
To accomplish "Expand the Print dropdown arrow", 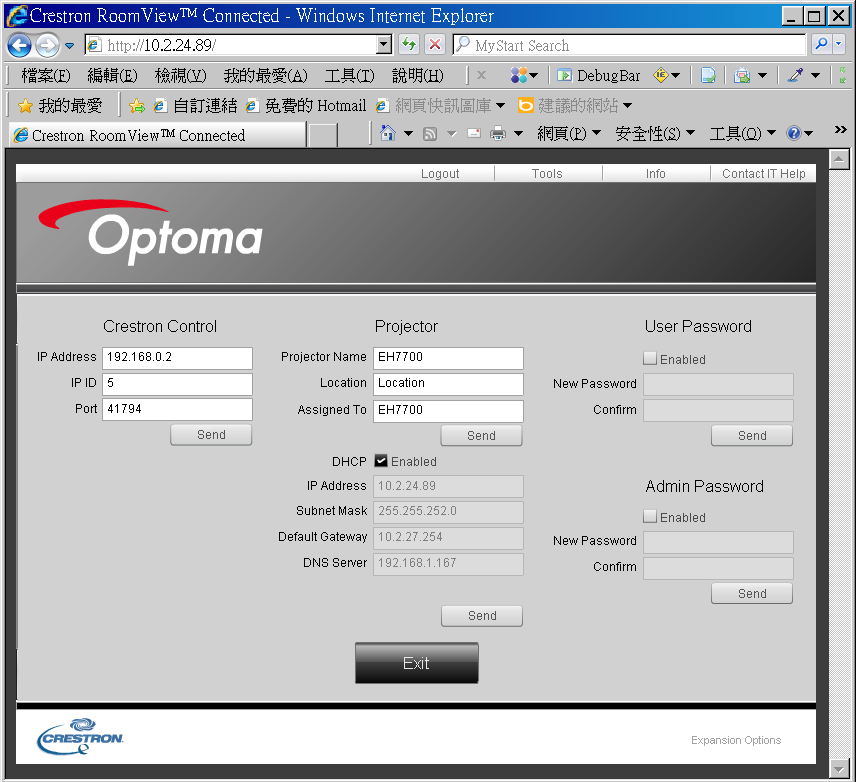I will (519, 133).
